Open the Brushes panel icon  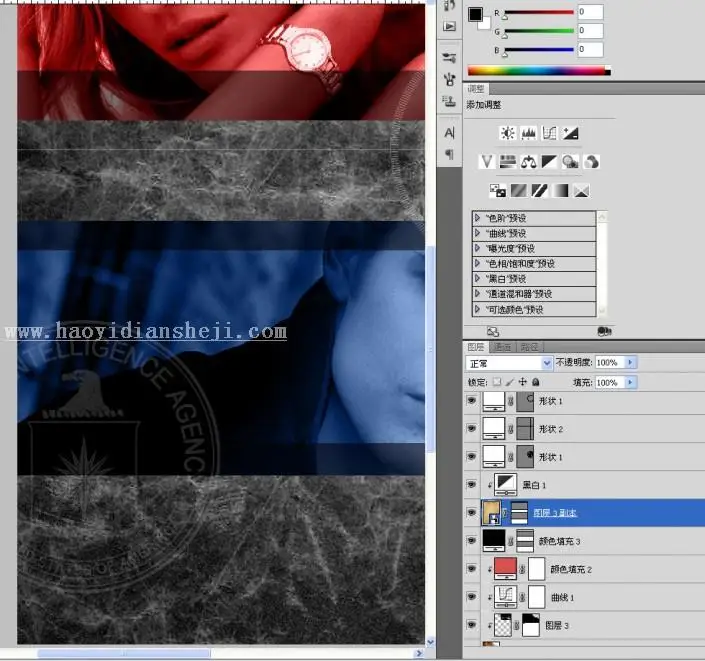pyautogui.click(x=449, y=79)
